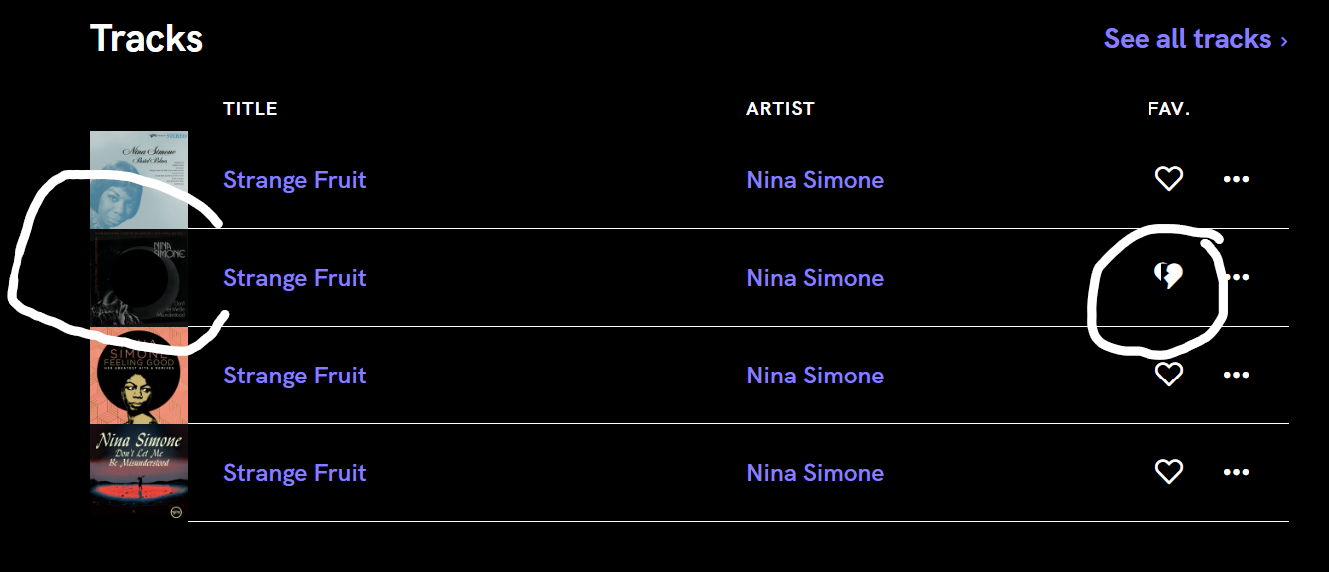The width and height of the screenshot is (1329, 572).
Task: Open more options for fourth track
Action: [1236, 472]
